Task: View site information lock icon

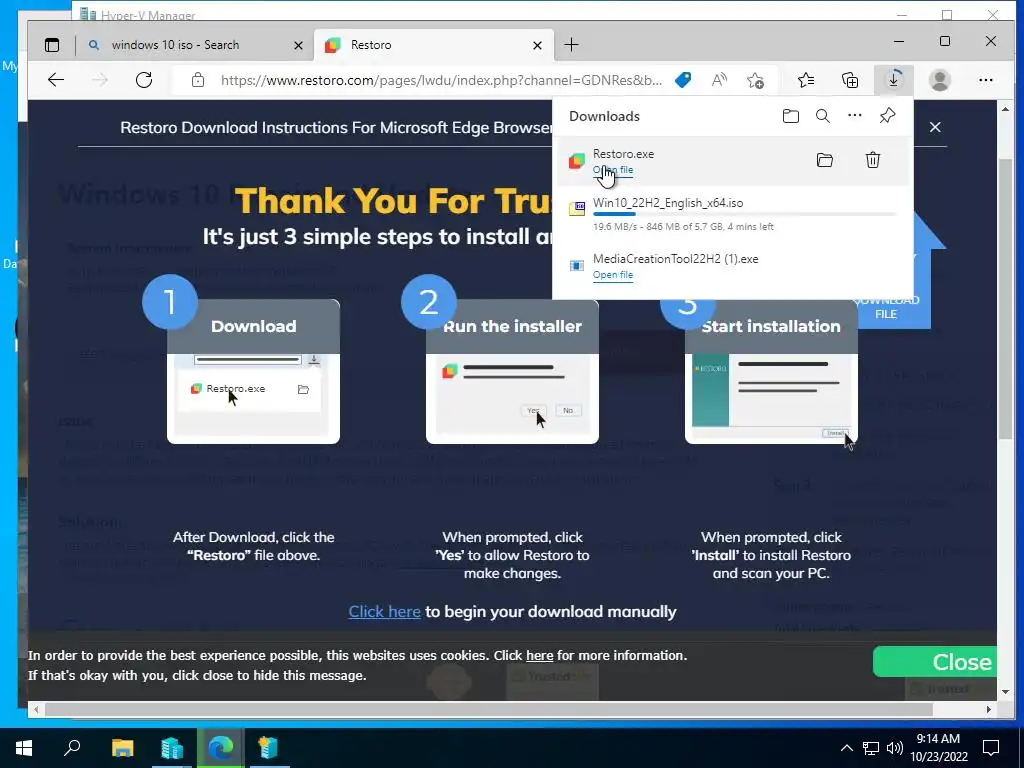Action: 198,80
